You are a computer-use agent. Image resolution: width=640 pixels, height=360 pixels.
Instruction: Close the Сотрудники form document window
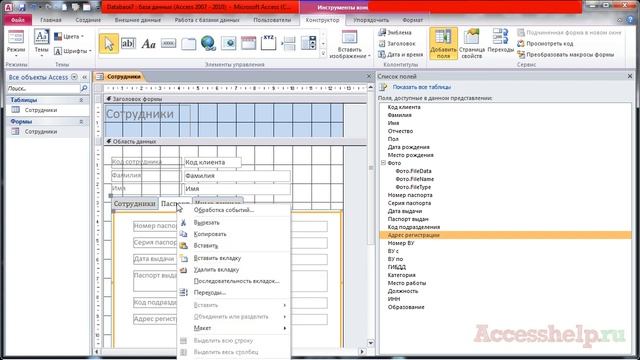(369, 76)
